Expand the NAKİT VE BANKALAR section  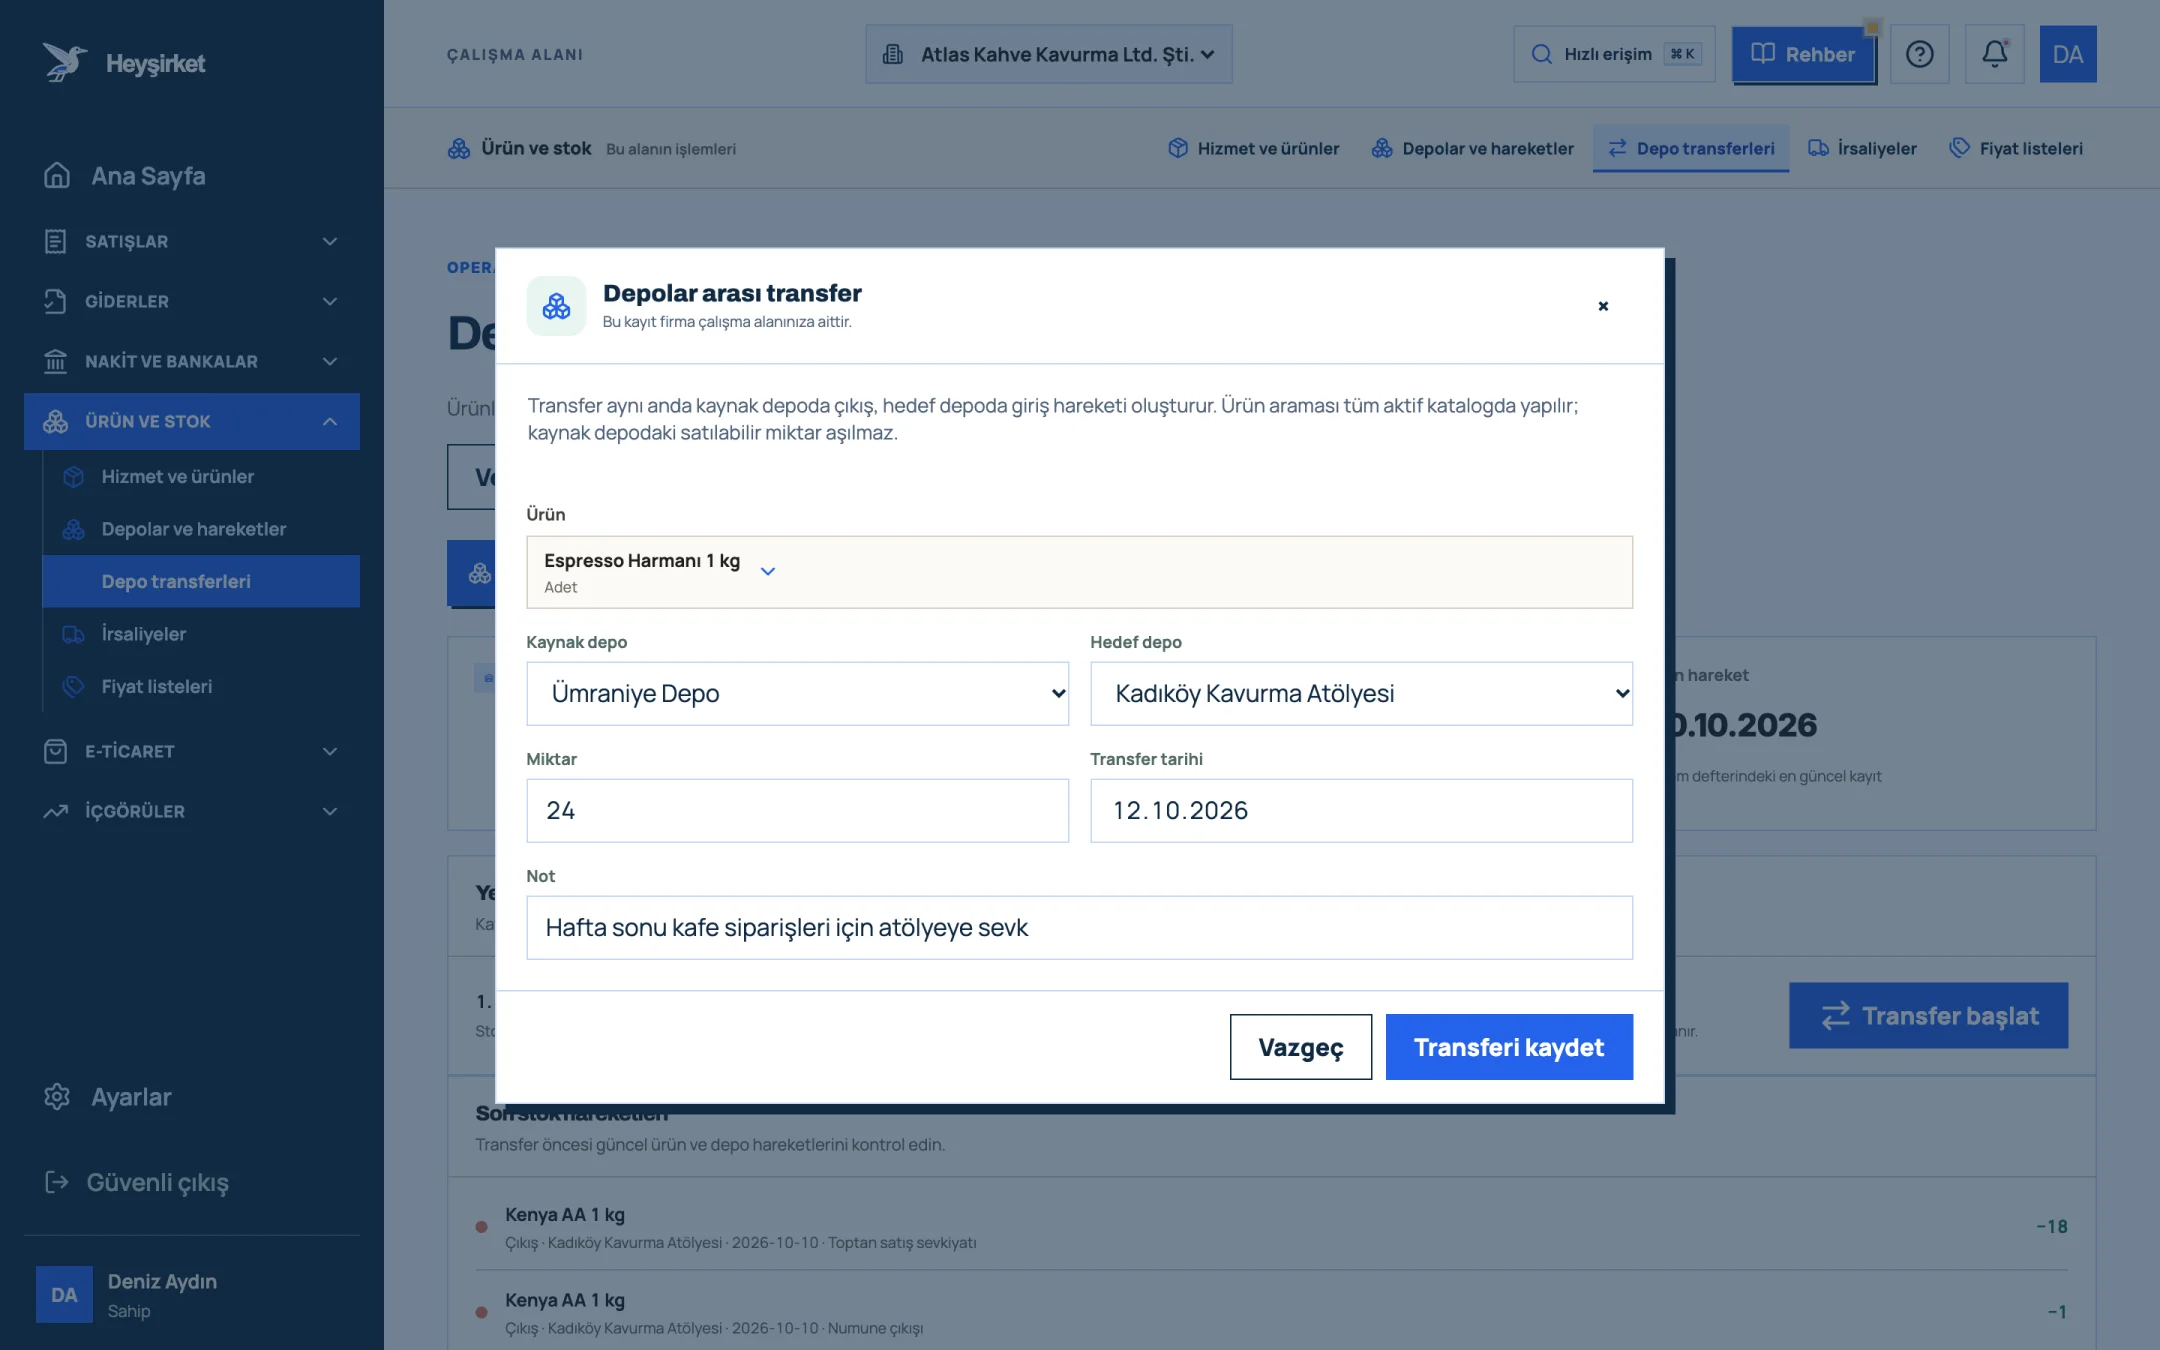pyautogui.click(x=192, y=361)
